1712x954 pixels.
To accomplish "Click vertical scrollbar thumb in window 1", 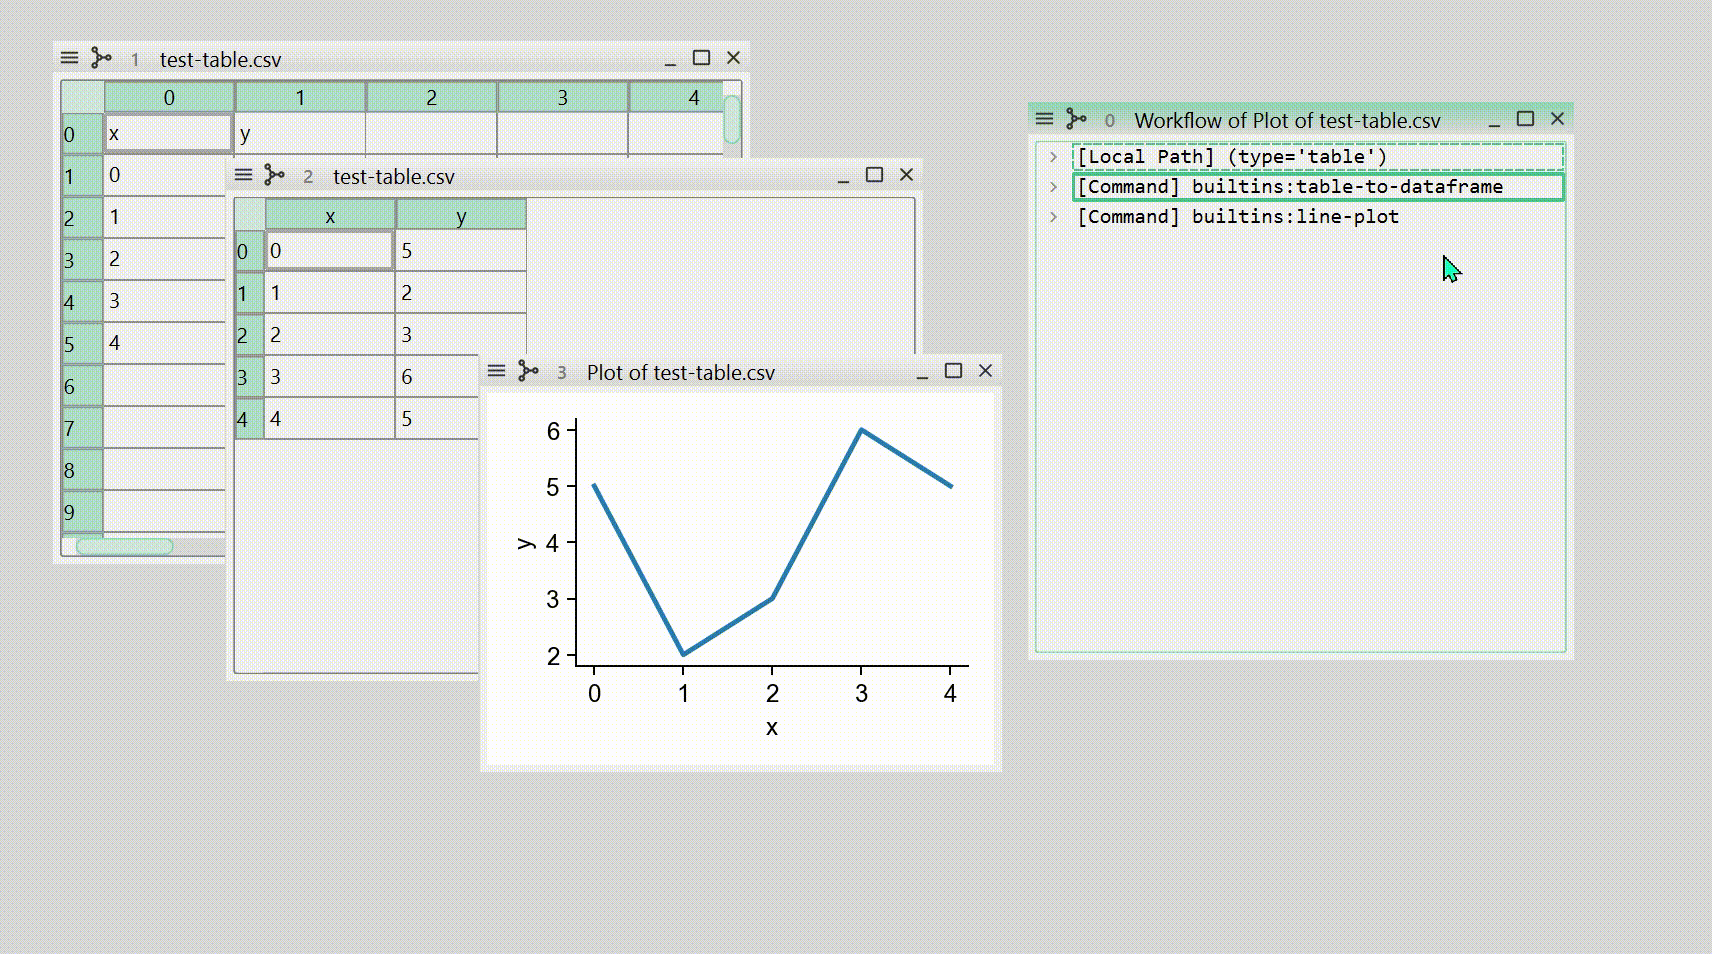I will [732, 119].
